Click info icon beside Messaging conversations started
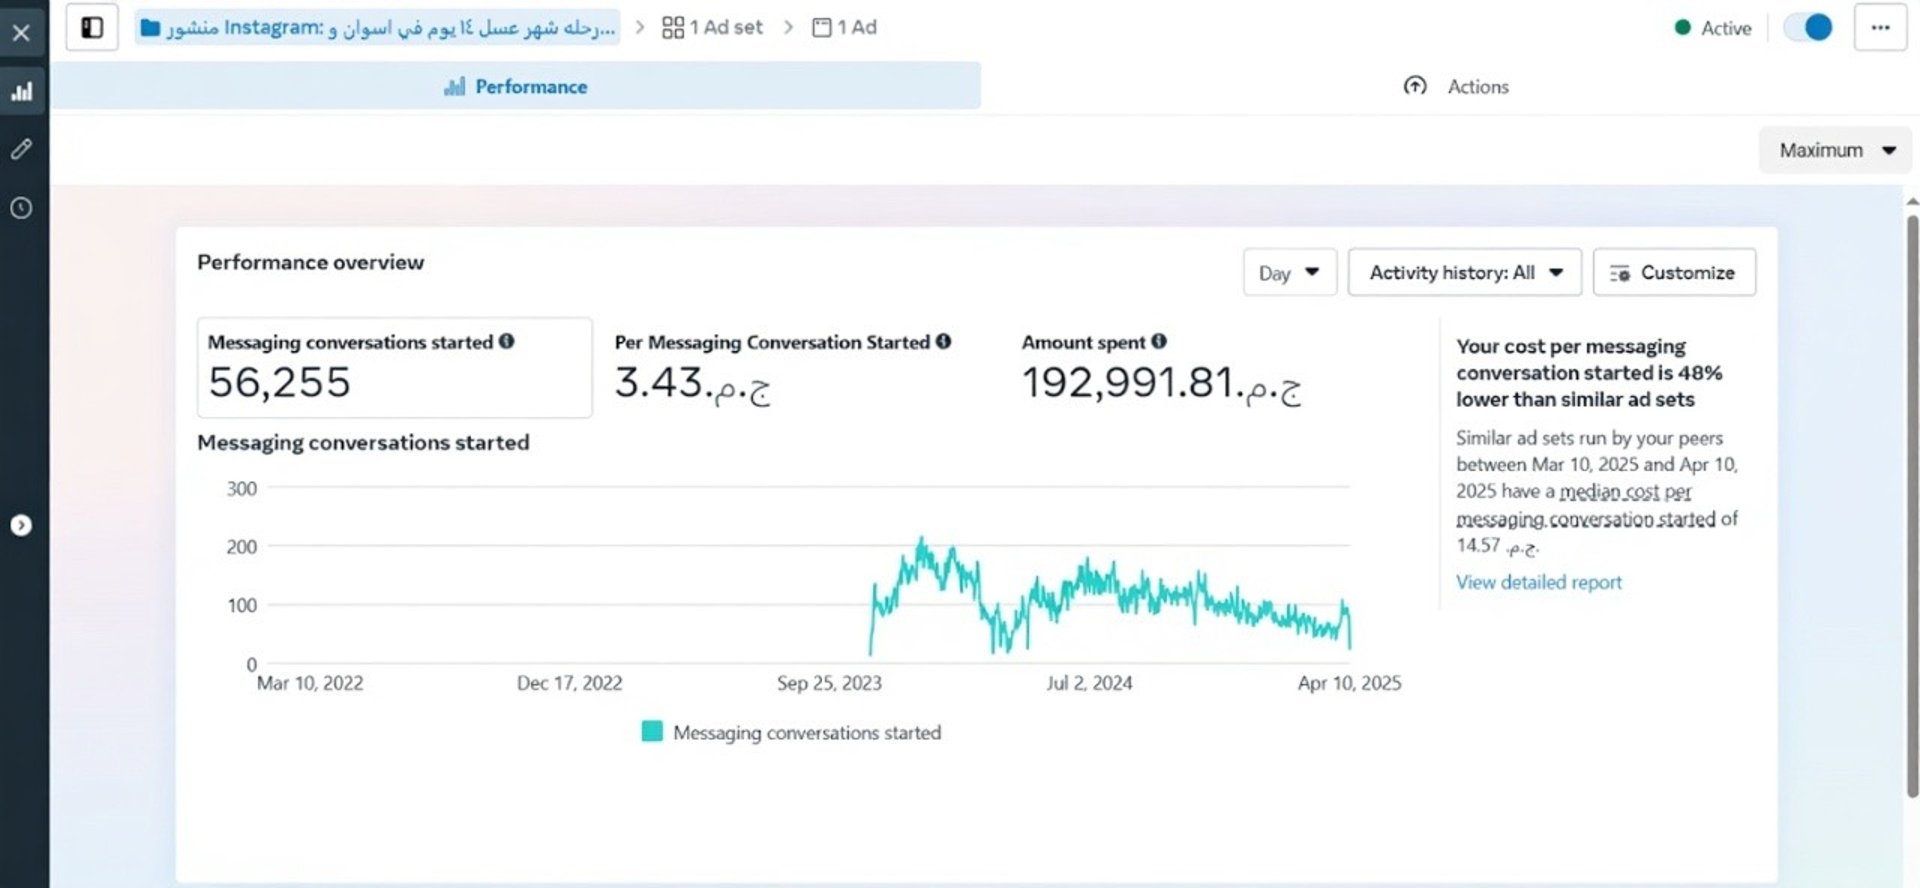This screenshot has width=1920, height=888. 507,341
